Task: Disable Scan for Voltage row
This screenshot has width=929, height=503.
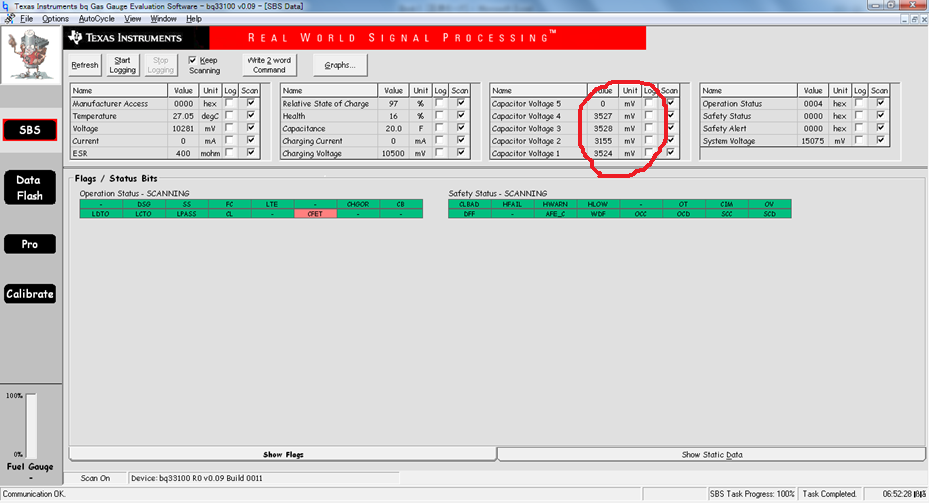Action: pyautogui.click(x=251, y=128)
